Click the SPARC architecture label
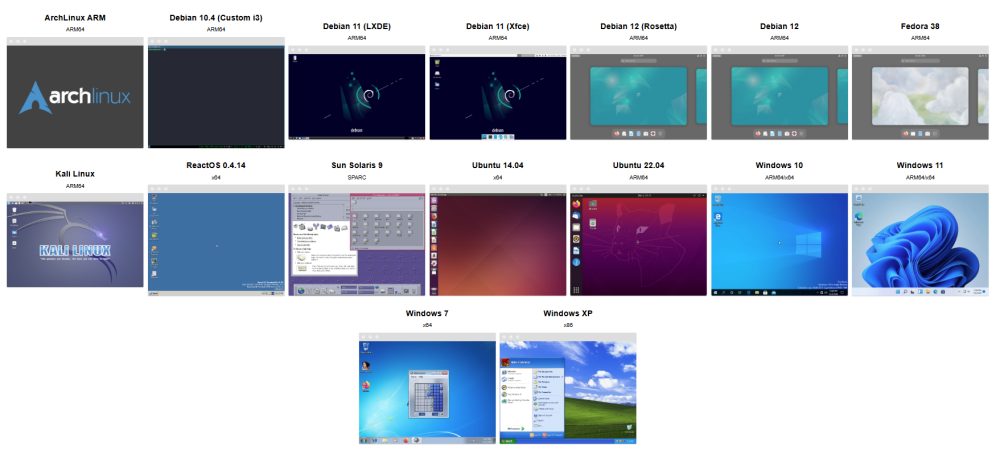 pyautogui.click(x=357, y=177)
